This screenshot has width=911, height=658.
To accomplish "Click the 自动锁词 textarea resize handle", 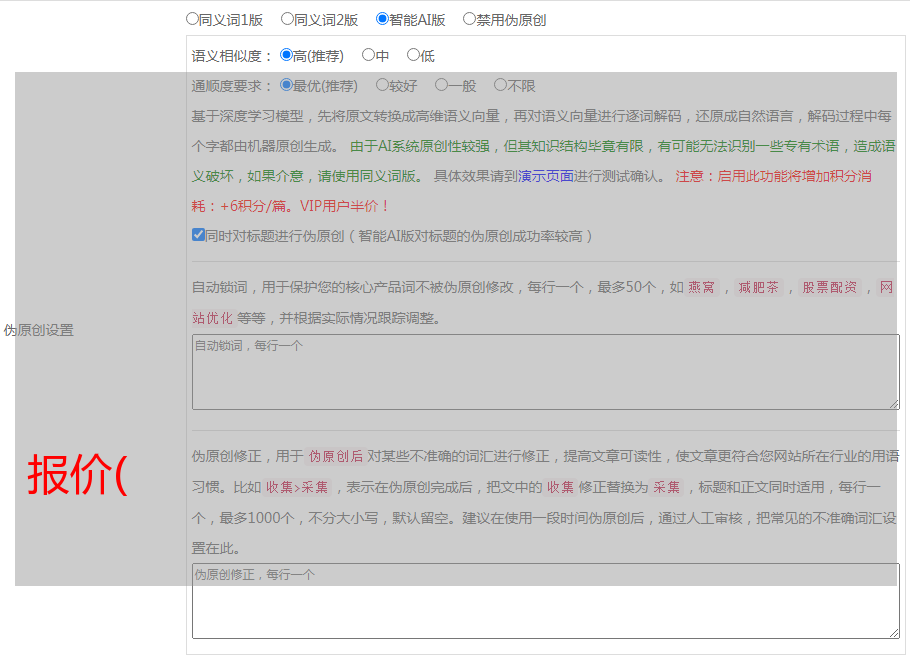I will pos(894,404).
